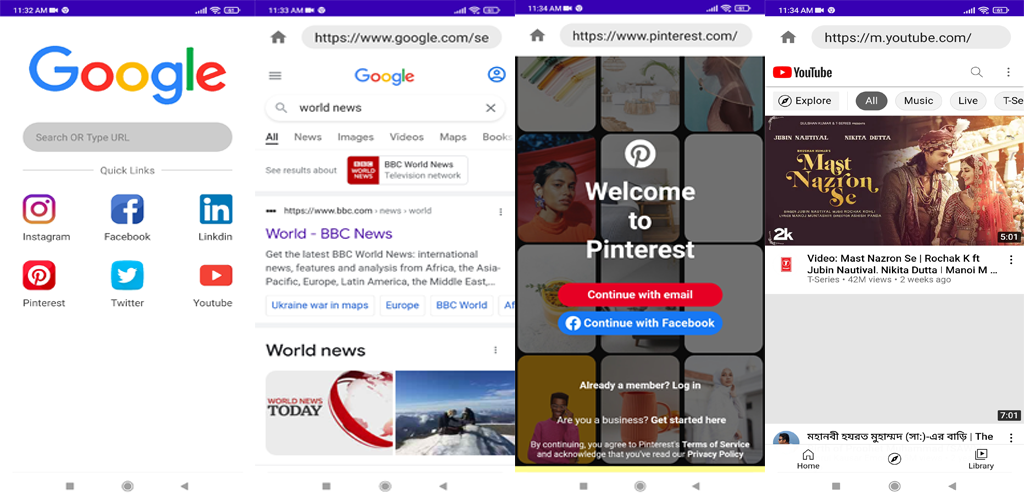
Task: Switch to the Maps results tab
Action: point(453,137)
